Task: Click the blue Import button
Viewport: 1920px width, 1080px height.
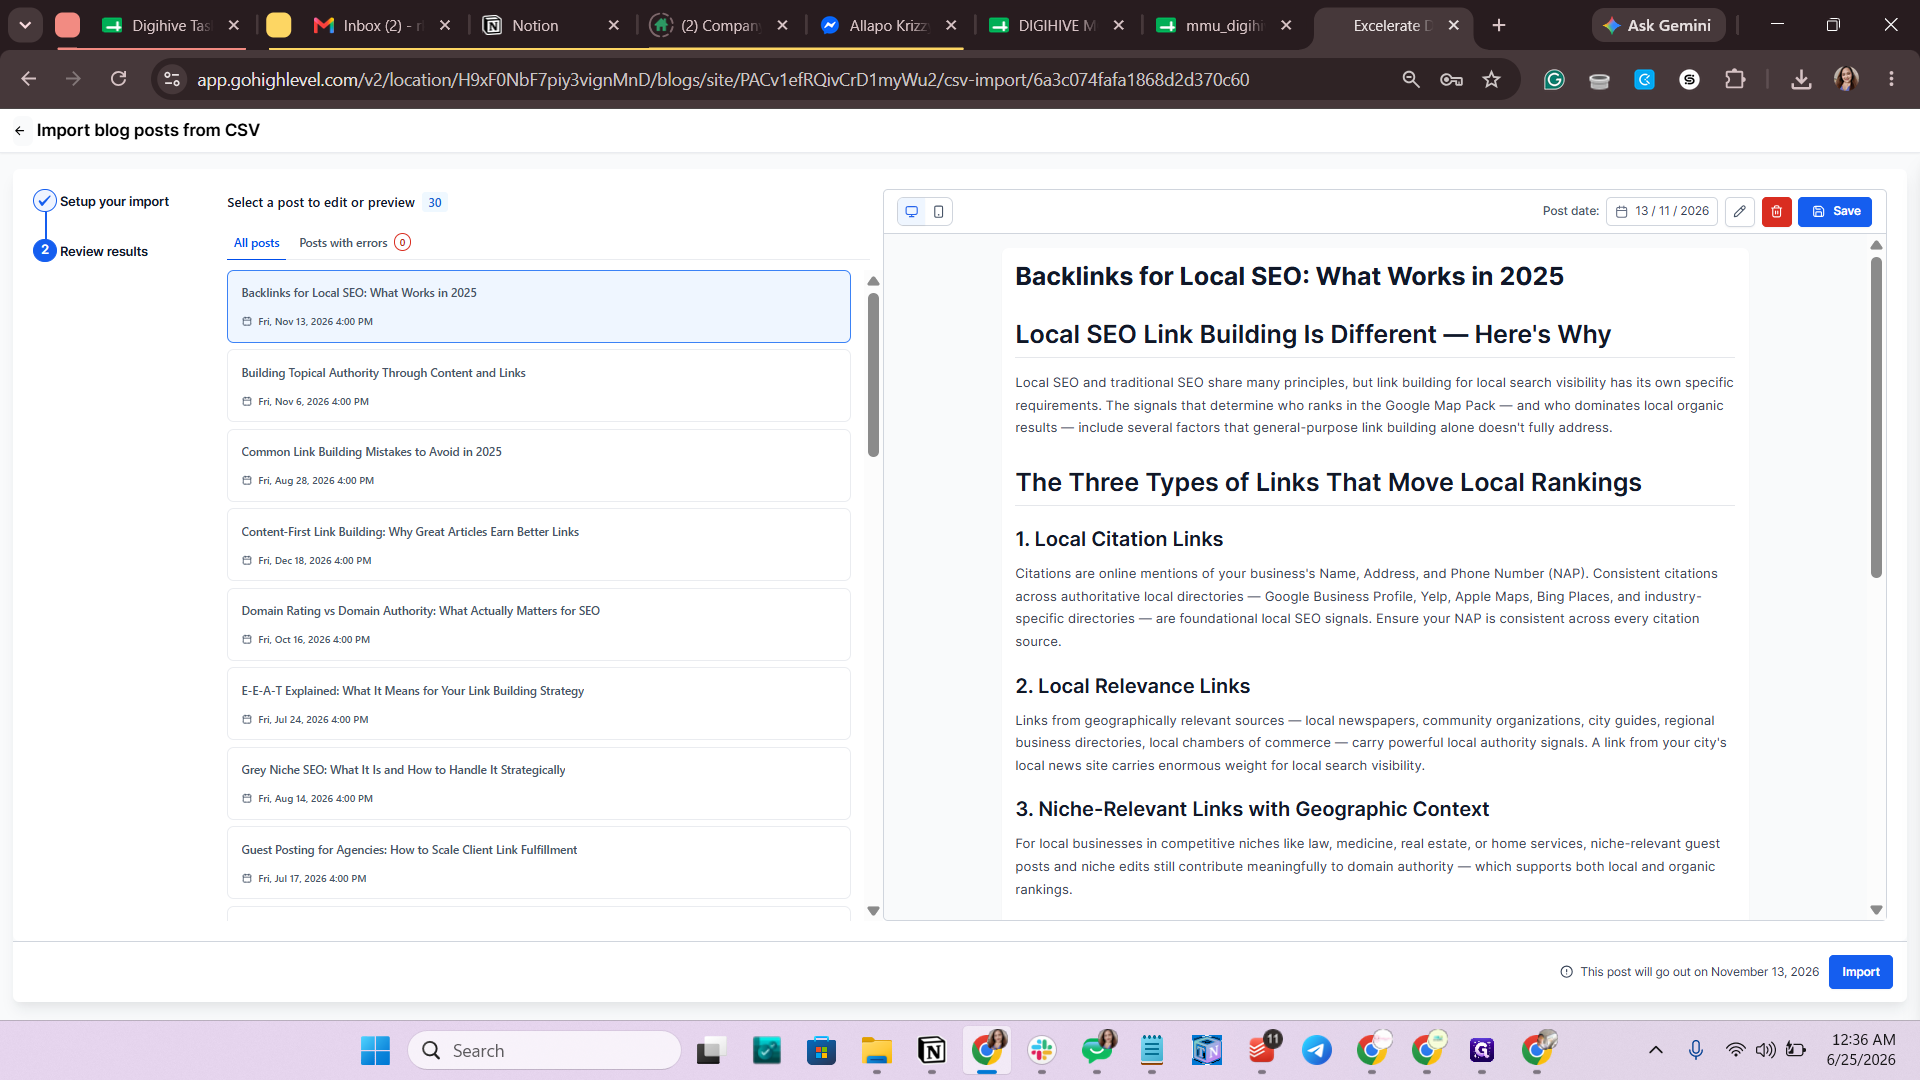Action: [x=1860, y=972]
